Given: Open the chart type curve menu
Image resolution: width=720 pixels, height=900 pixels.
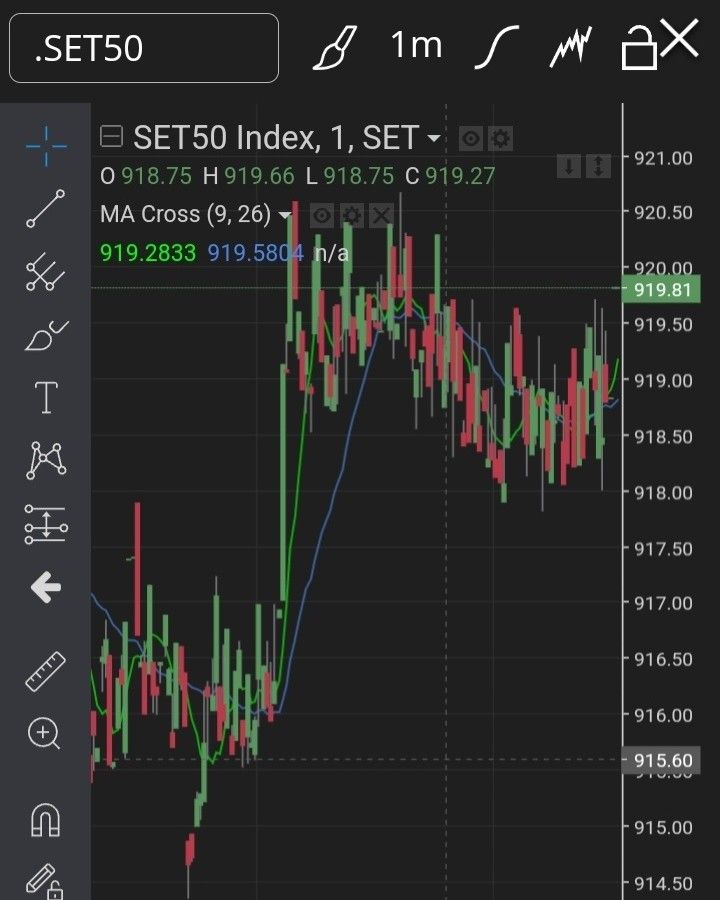Looking at the screenshot, I should point(496,47).
